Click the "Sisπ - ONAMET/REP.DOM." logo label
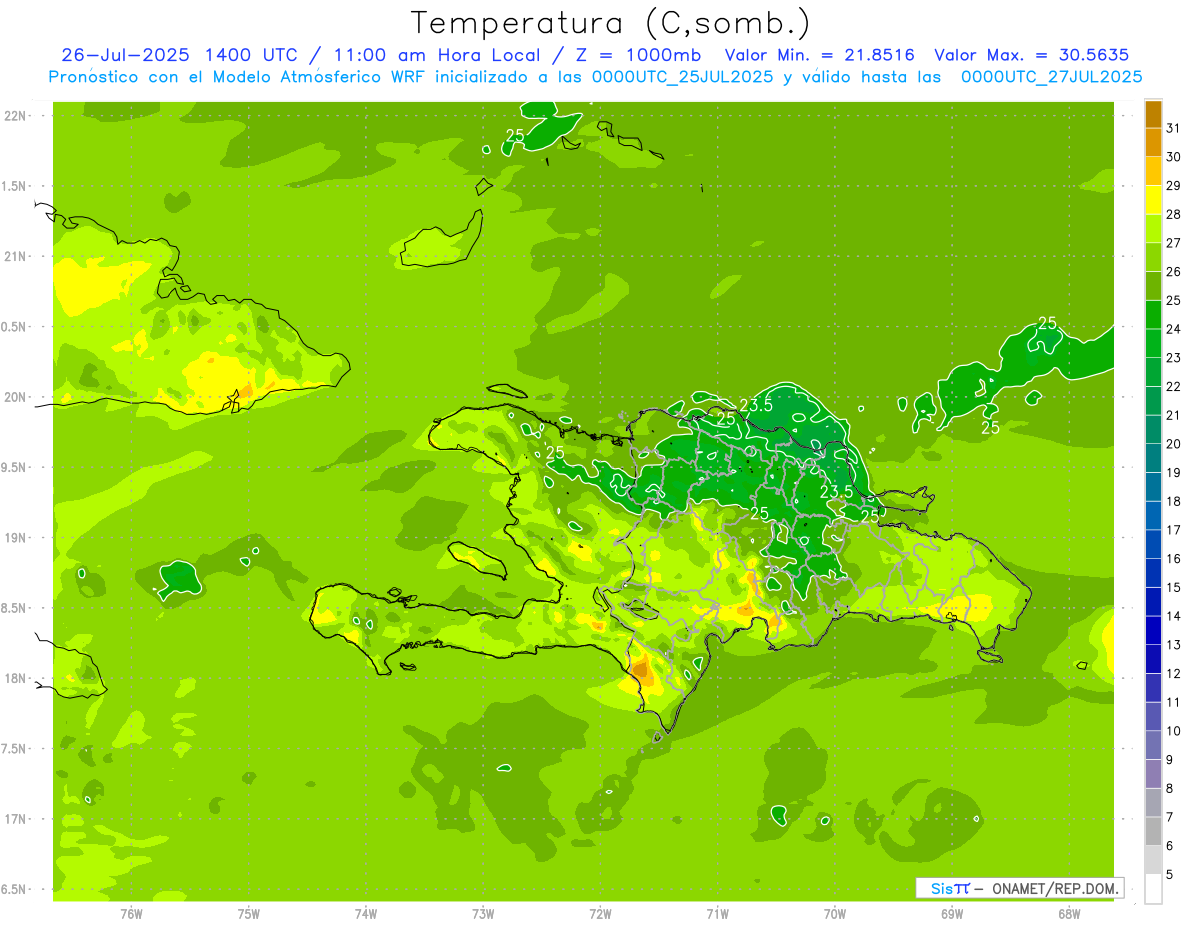The width and height of the screenshot is (1200, 927). pos(1020,888)
